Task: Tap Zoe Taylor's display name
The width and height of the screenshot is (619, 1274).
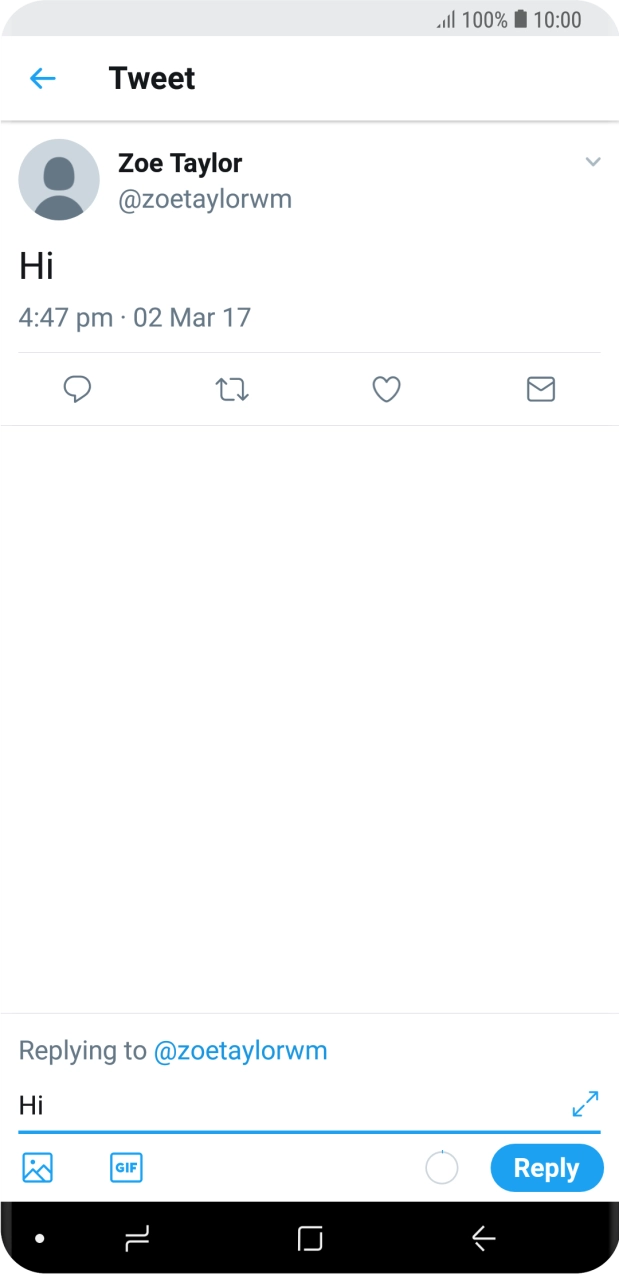Action: click(180, 162)
